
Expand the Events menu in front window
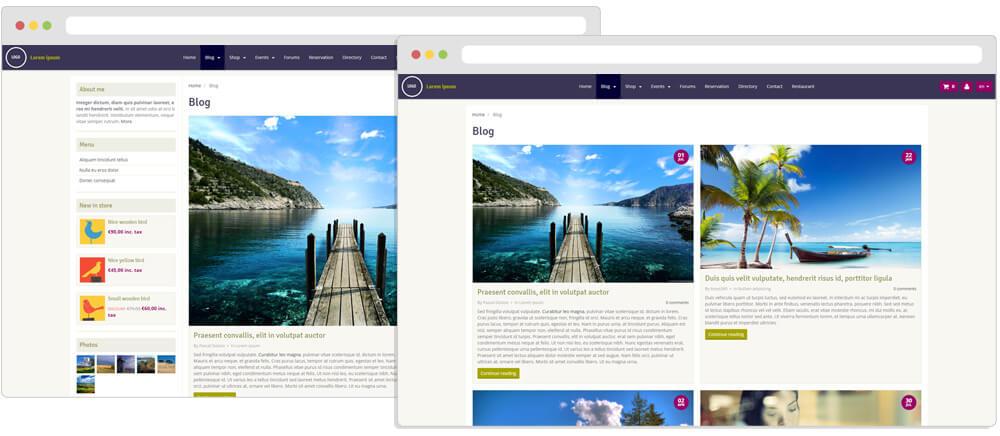(x=660, y=86)
